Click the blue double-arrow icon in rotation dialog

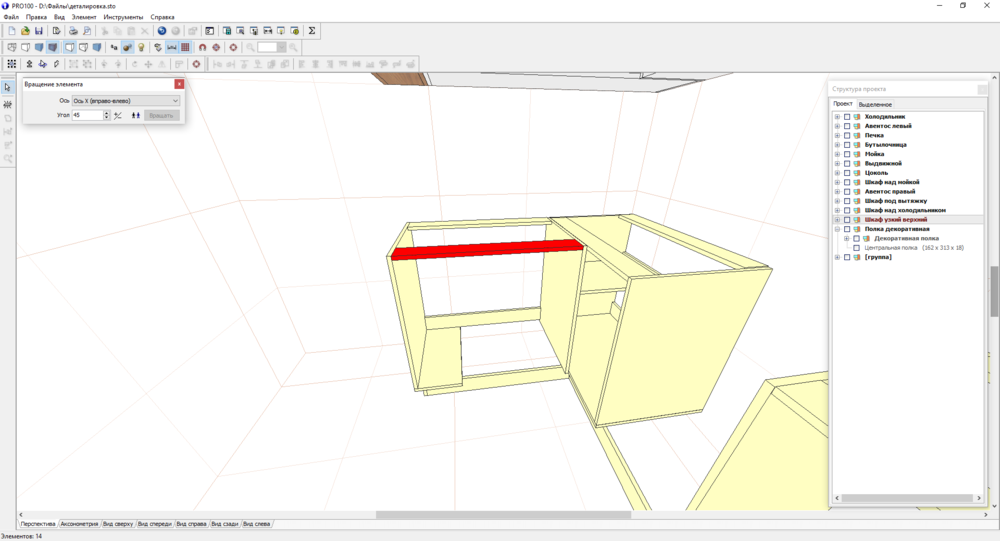(135, 115)
